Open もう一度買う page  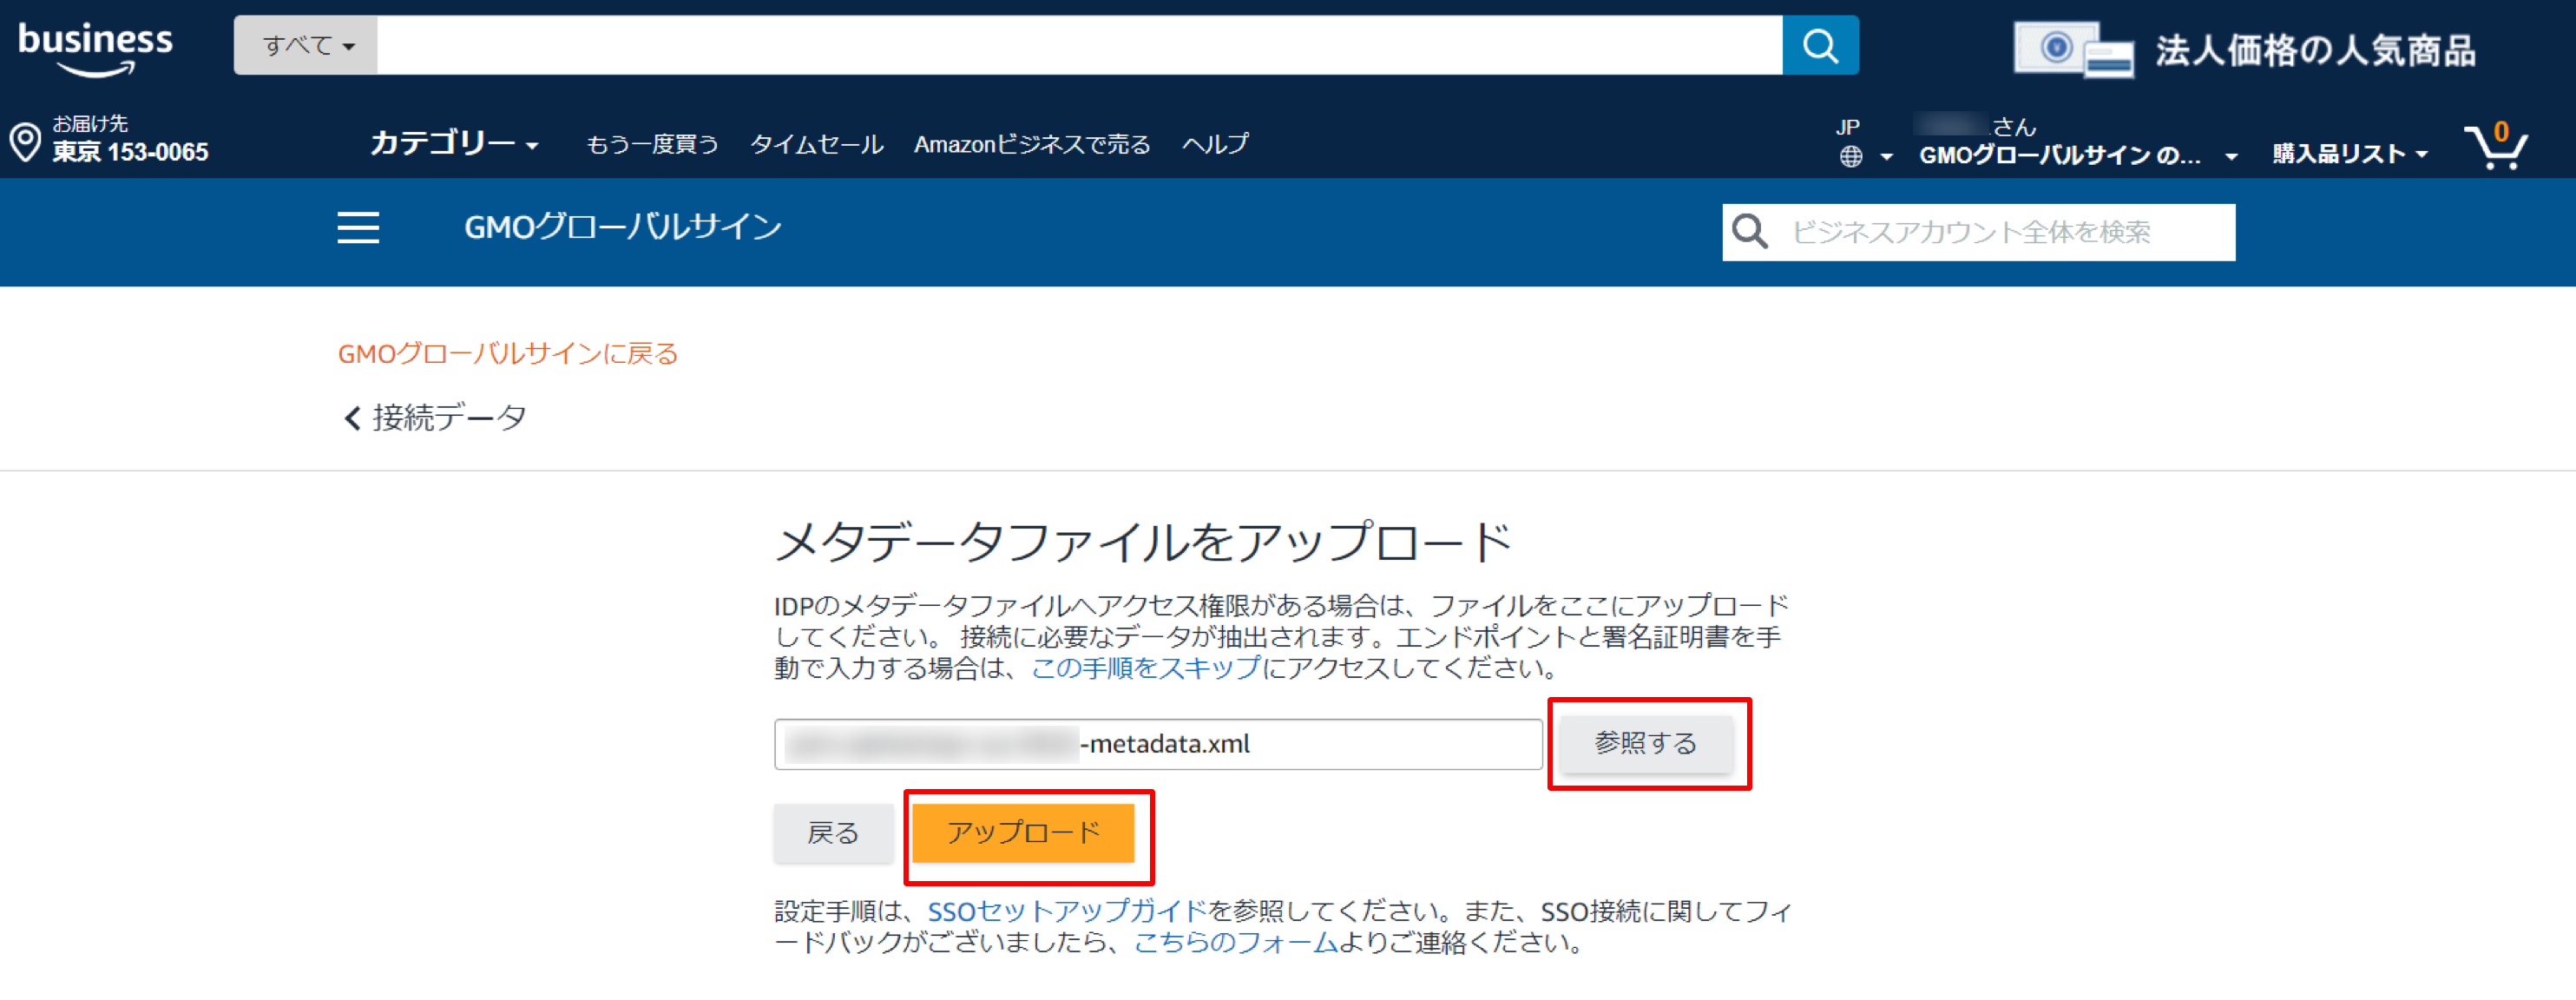[x=652, y=144]
